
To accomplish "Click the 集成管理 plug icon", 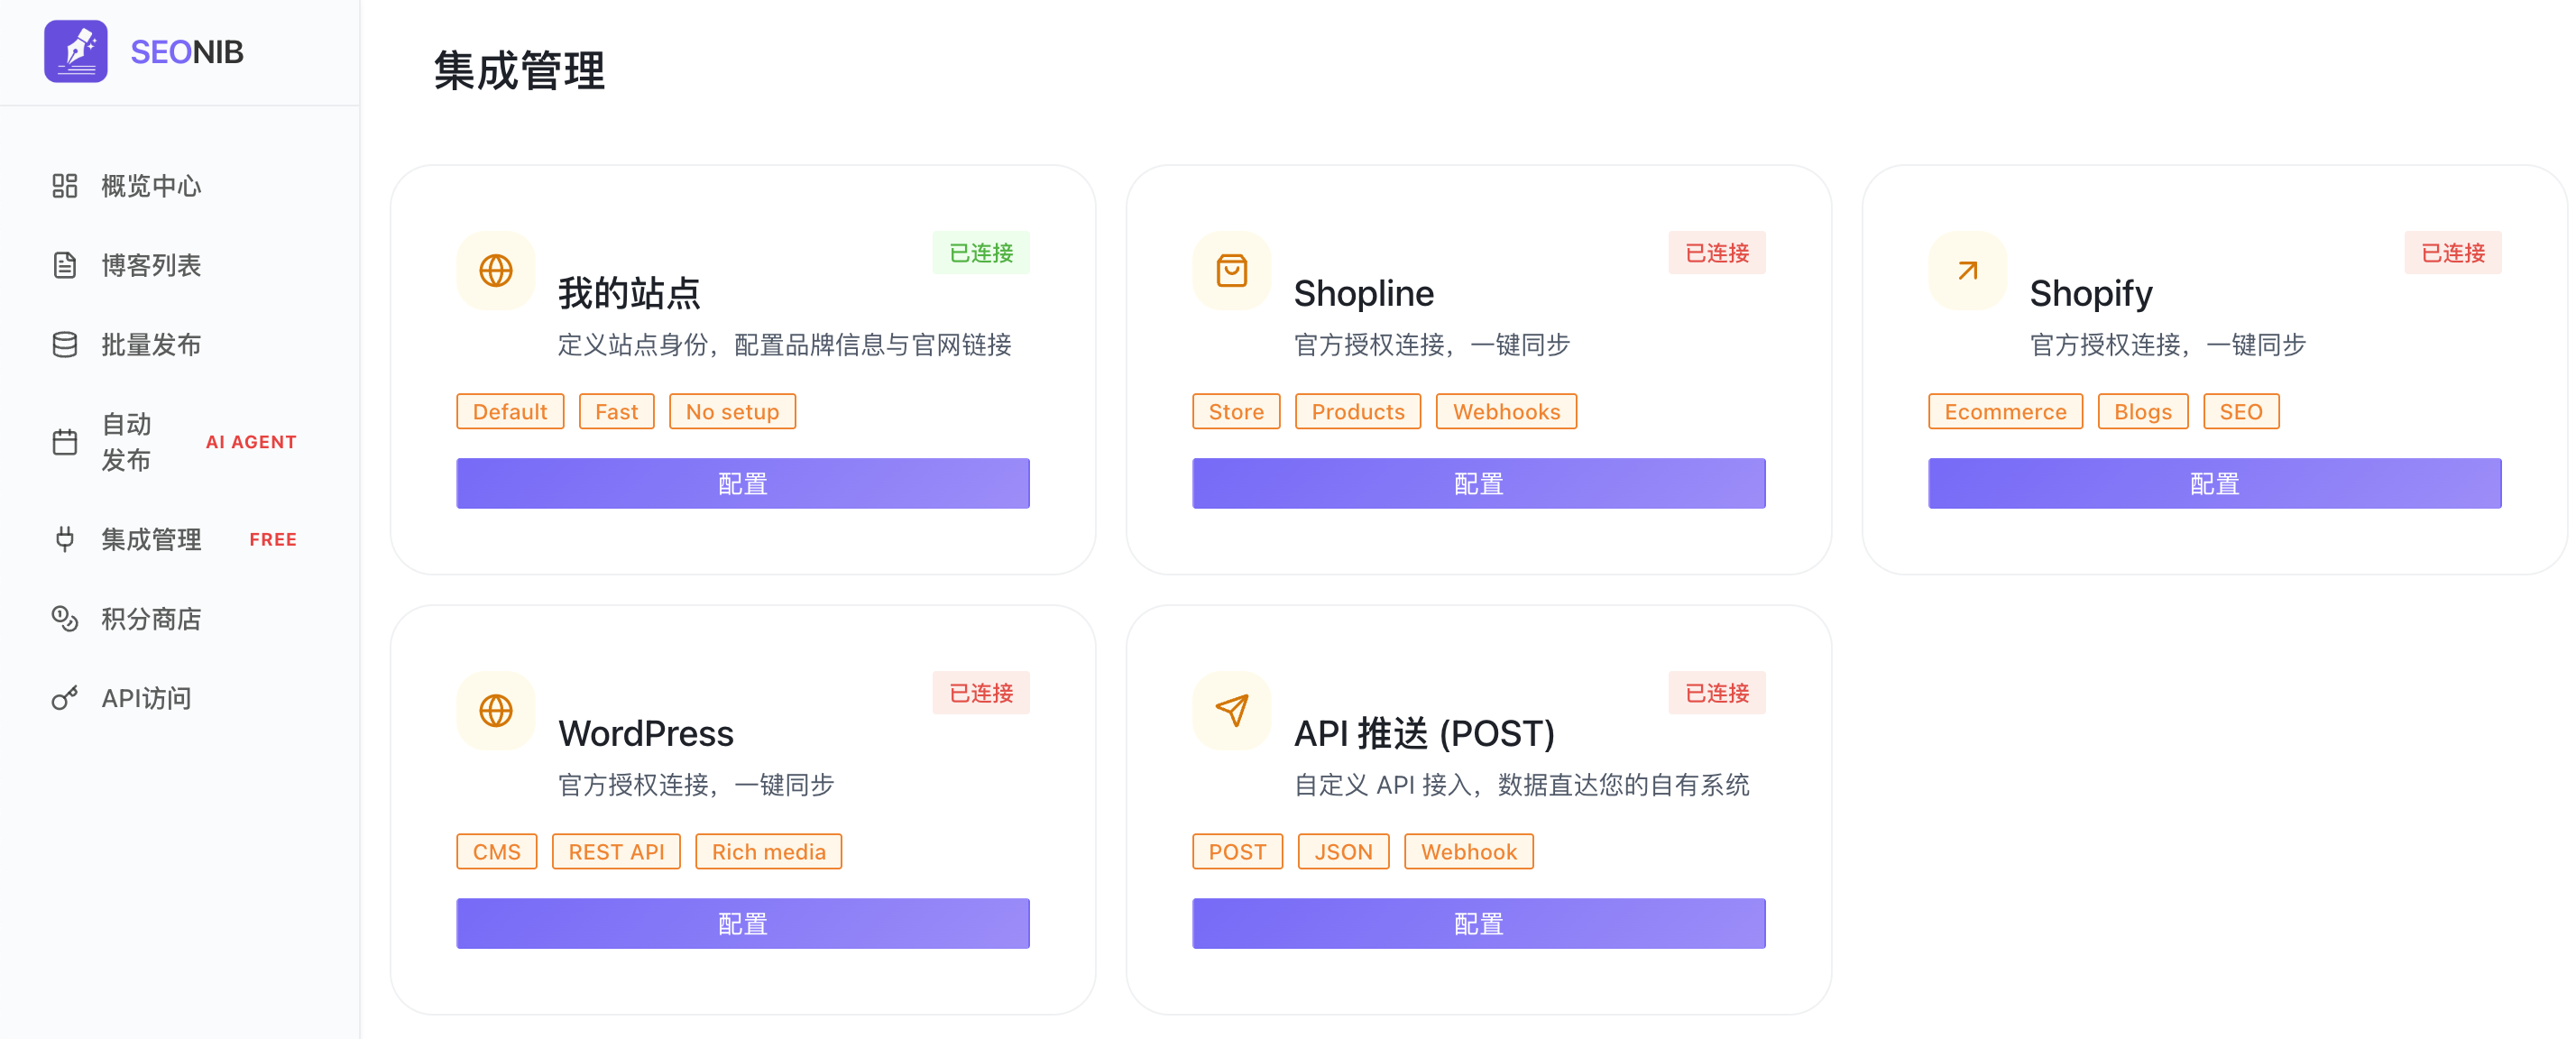I will 64,539.
